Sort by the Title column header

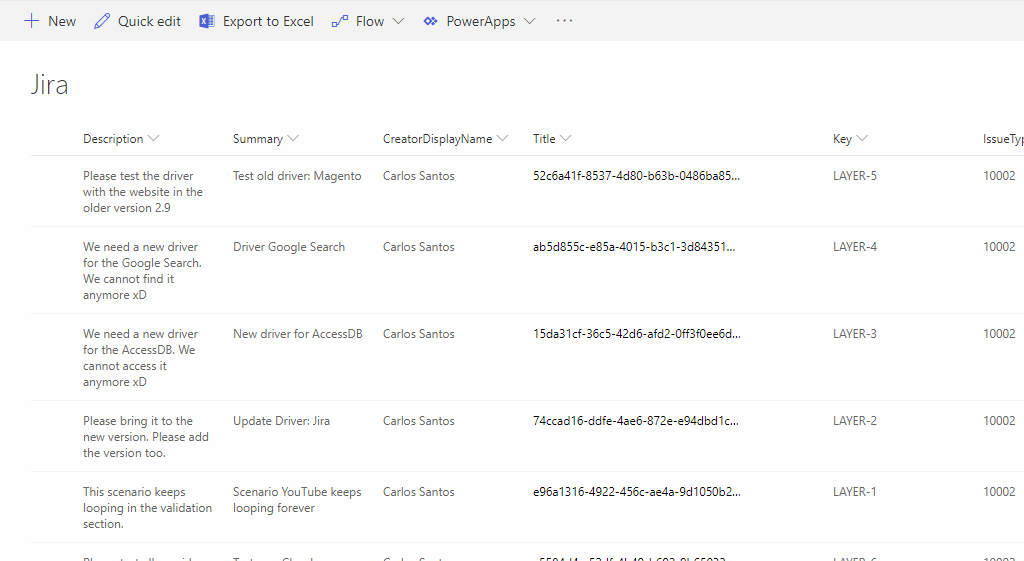pyautogui.click(x=544, y=139)
